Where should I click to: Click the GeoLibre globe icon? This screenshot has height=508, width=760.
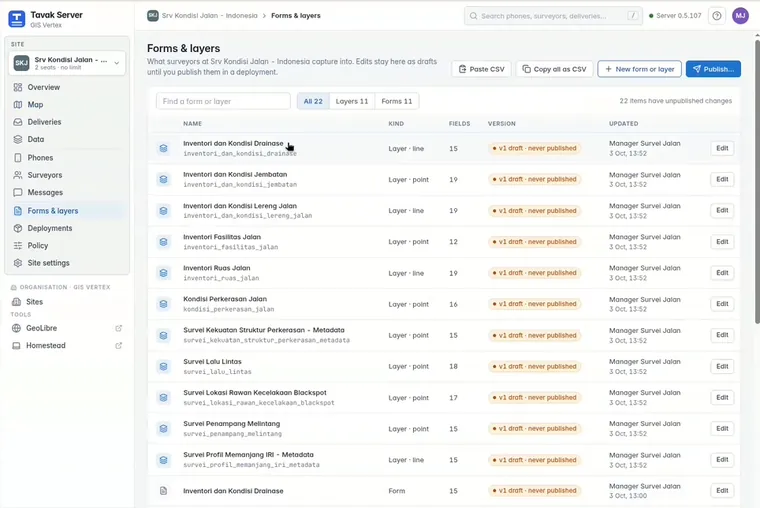pyautogui.click(x=16, y=328)
